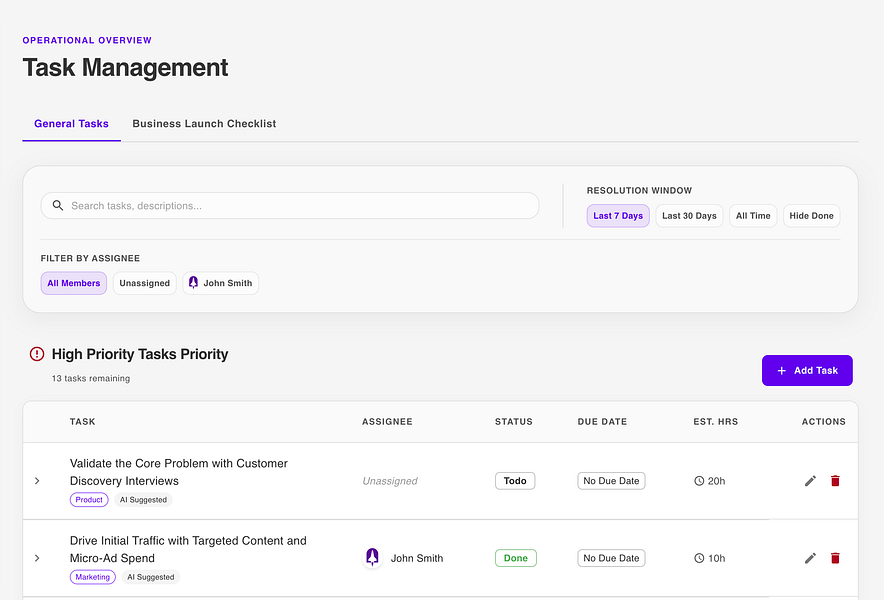884x600 pixels.
Task: Switch to the General Tasks tab
Action: click(x=72, y=123)
